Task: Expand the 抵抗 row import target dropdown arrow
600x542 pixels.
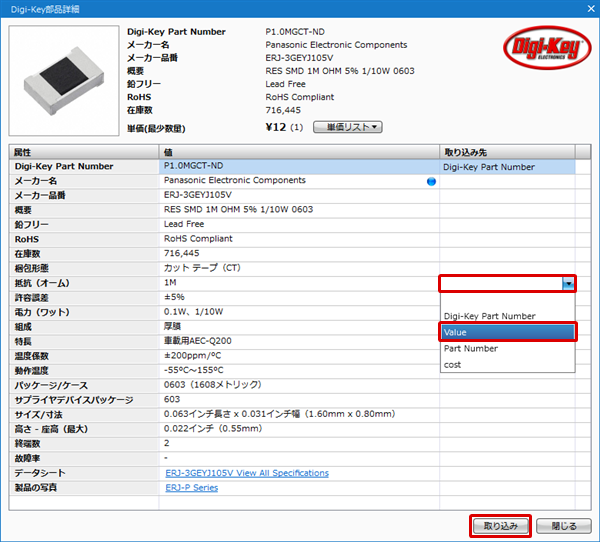Action: (569, 284)
